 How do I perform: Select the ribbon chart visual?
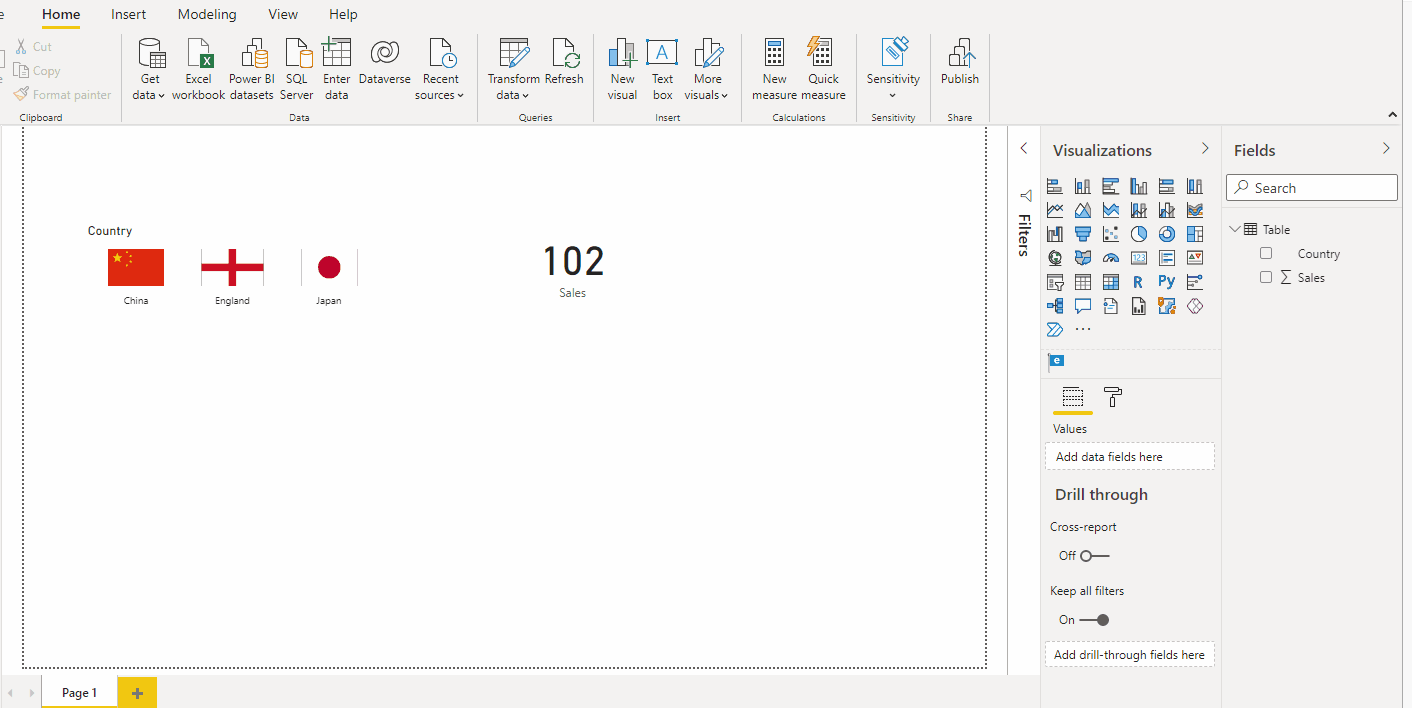(x=1195, y=210)
